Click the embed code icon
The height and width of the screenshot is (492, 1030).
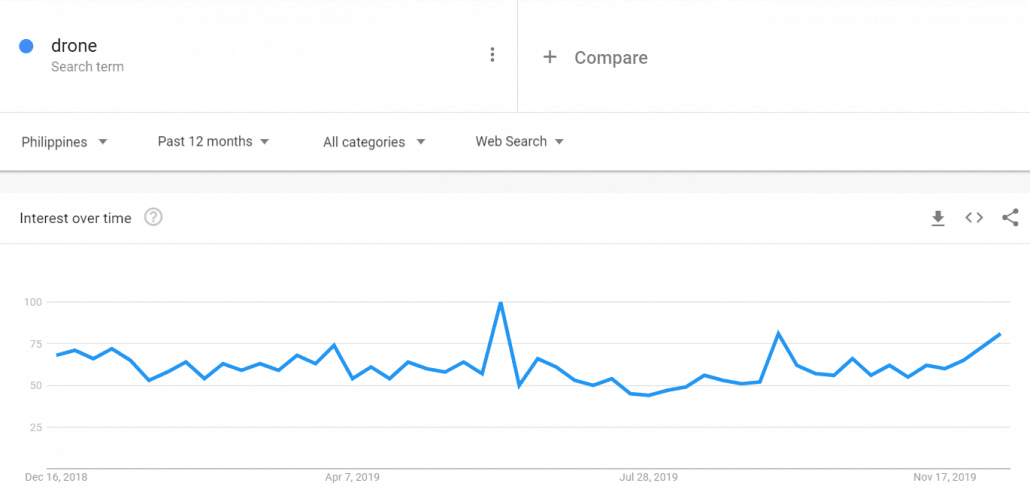[974, 217]
